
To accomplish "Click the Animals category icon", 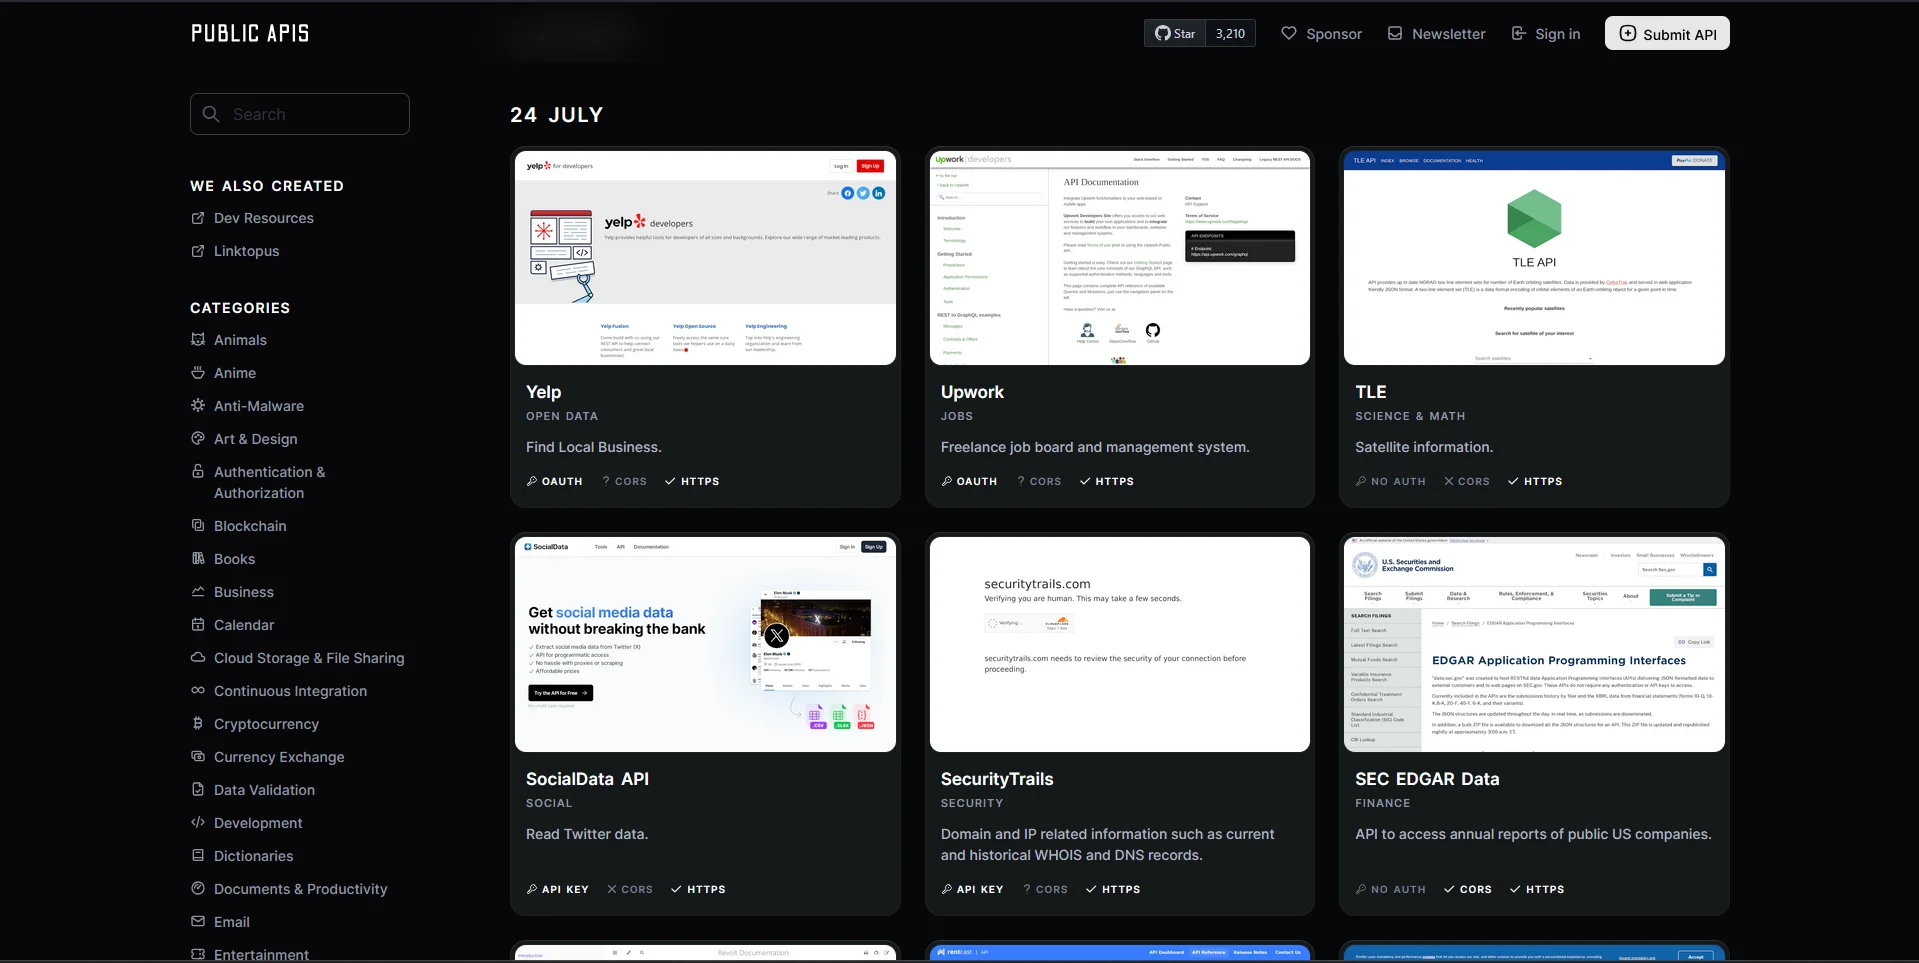I will pos(198,340).
